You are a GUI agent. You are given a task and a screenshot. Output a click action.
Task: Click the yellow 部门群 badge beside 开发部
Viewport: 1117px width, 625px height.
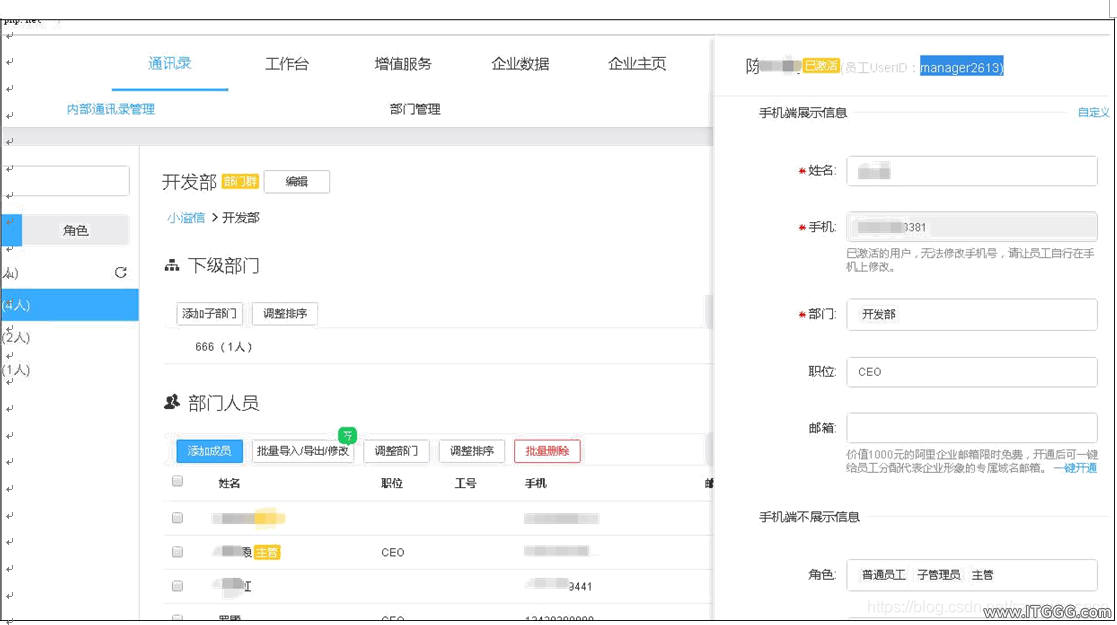pyautogui.click(x=240, y=182)
